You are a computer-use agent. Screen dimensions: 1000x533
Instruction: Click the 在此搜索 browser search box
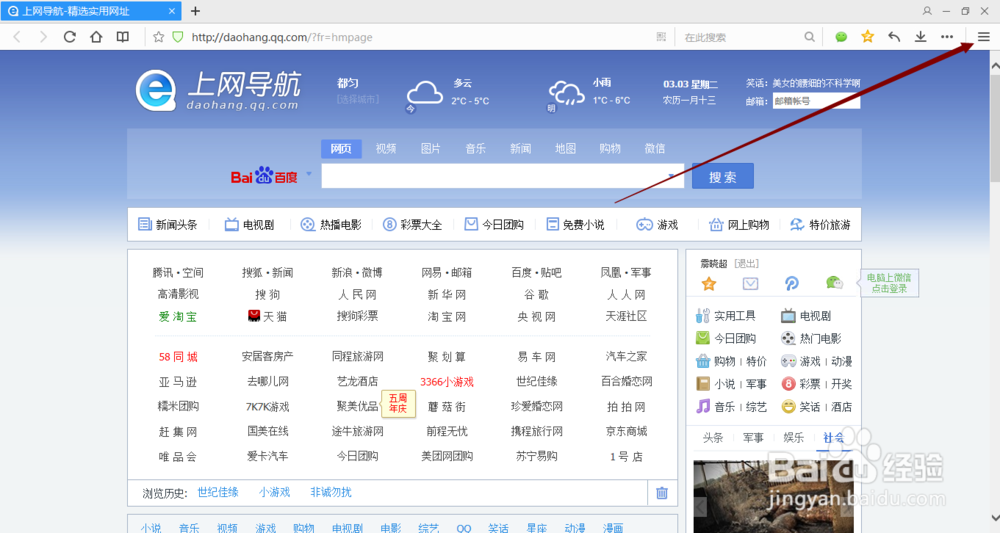(x=740, y=37)
